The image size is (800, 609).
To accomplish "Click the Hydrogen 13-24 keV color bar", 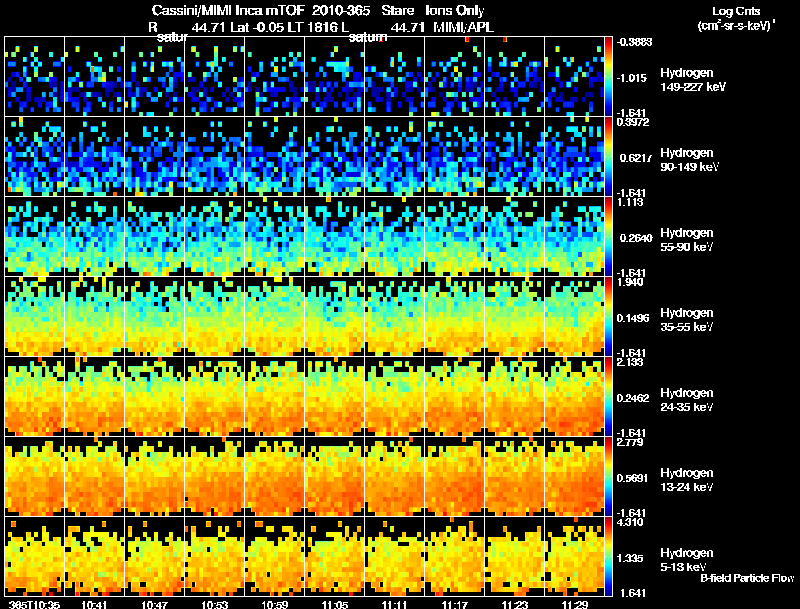I will click(608, 477).
